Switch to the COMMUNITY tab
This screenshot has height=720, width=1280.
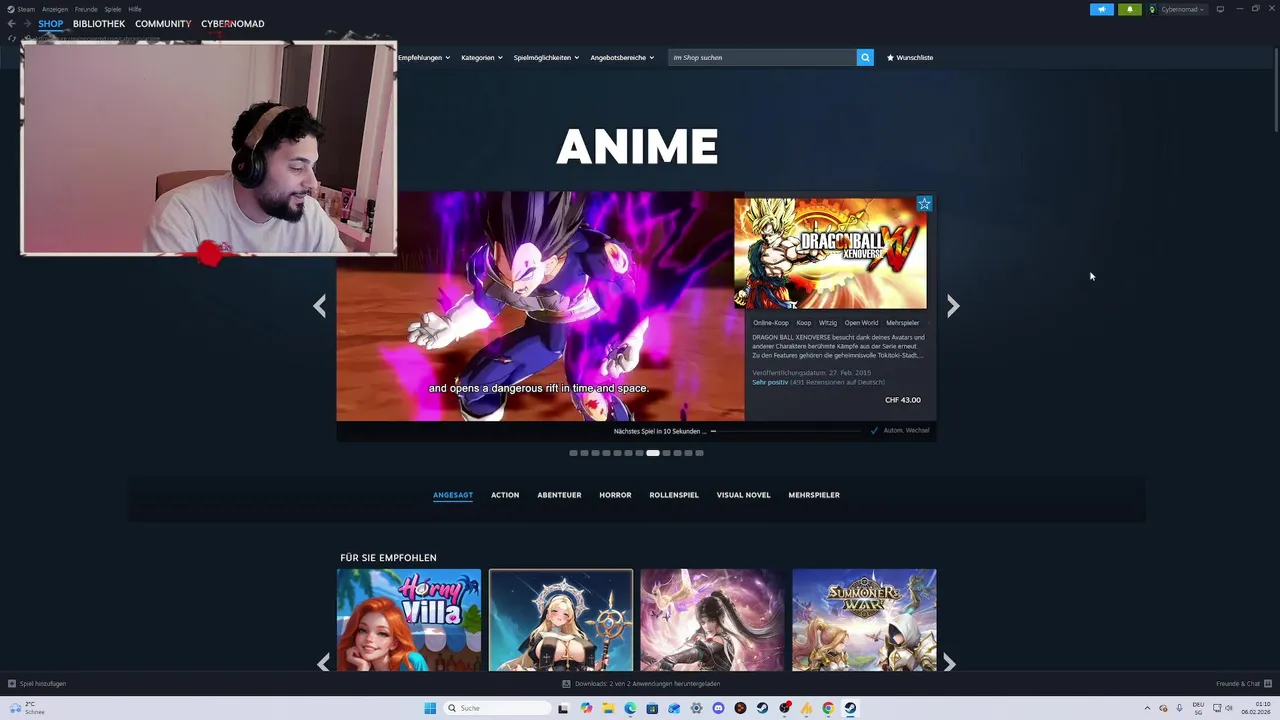pyautogui.click(x=163, y=24)
